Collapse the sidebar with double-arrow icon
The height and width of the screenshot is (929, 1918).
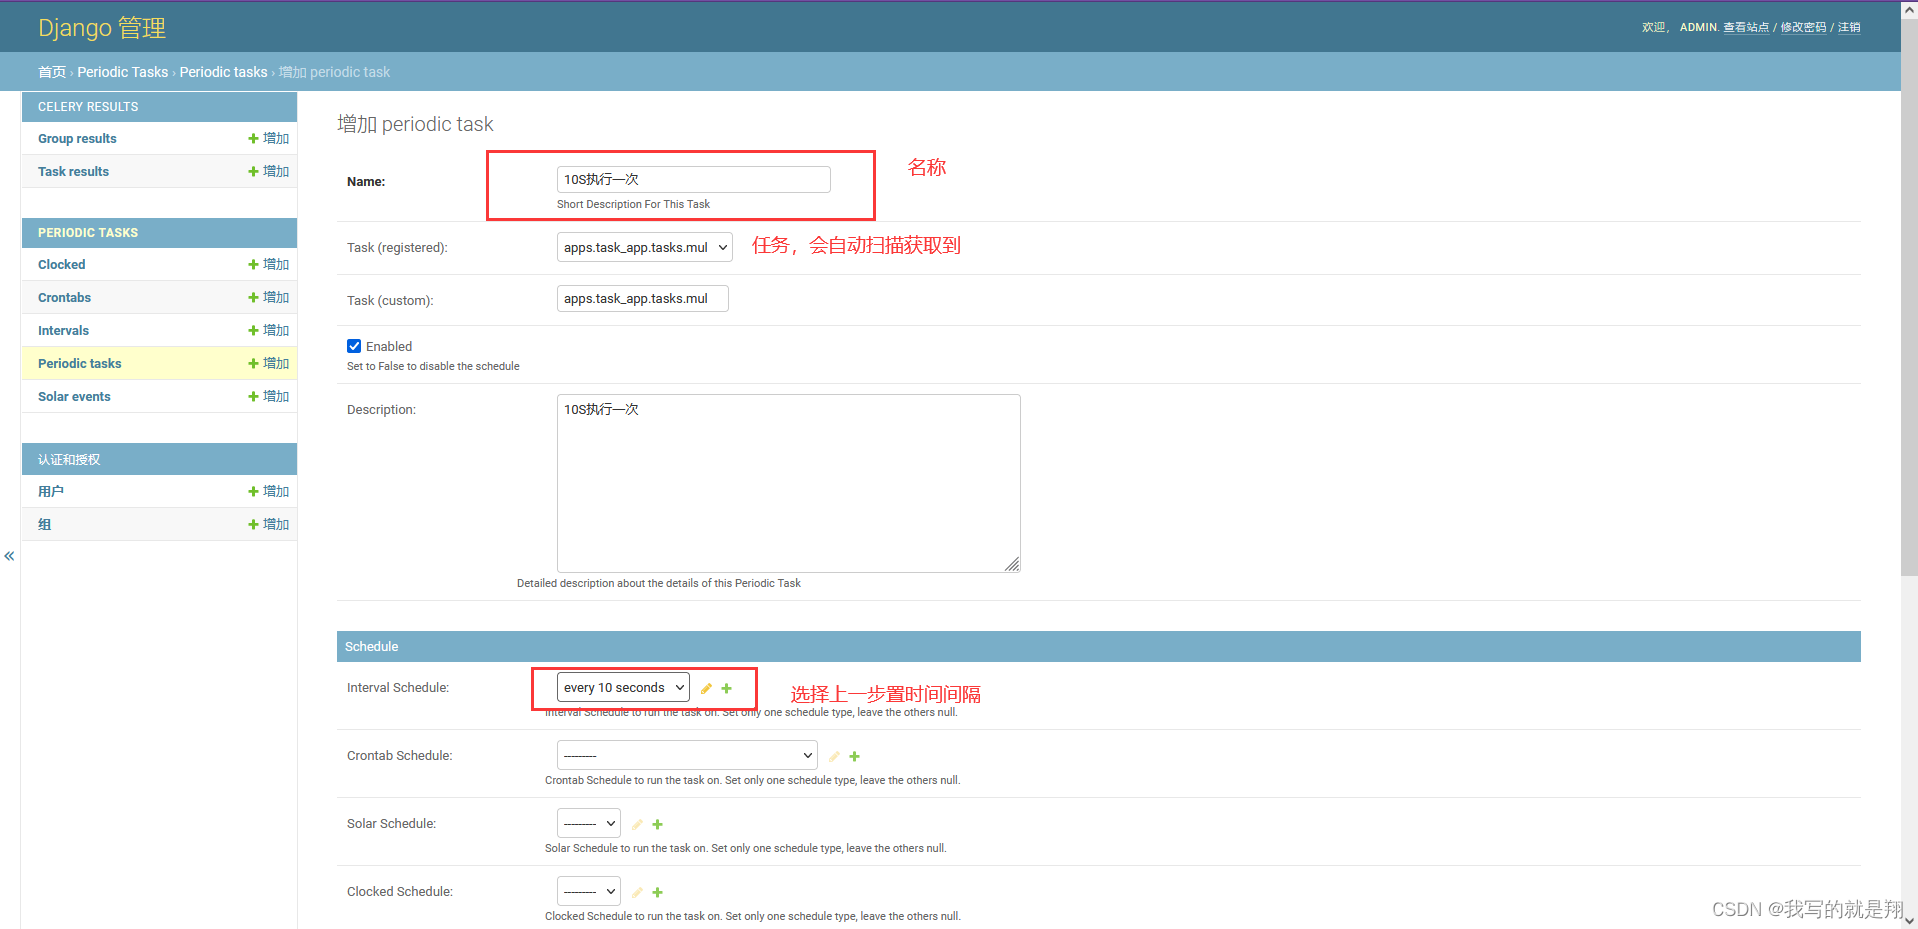coord(9,556)
